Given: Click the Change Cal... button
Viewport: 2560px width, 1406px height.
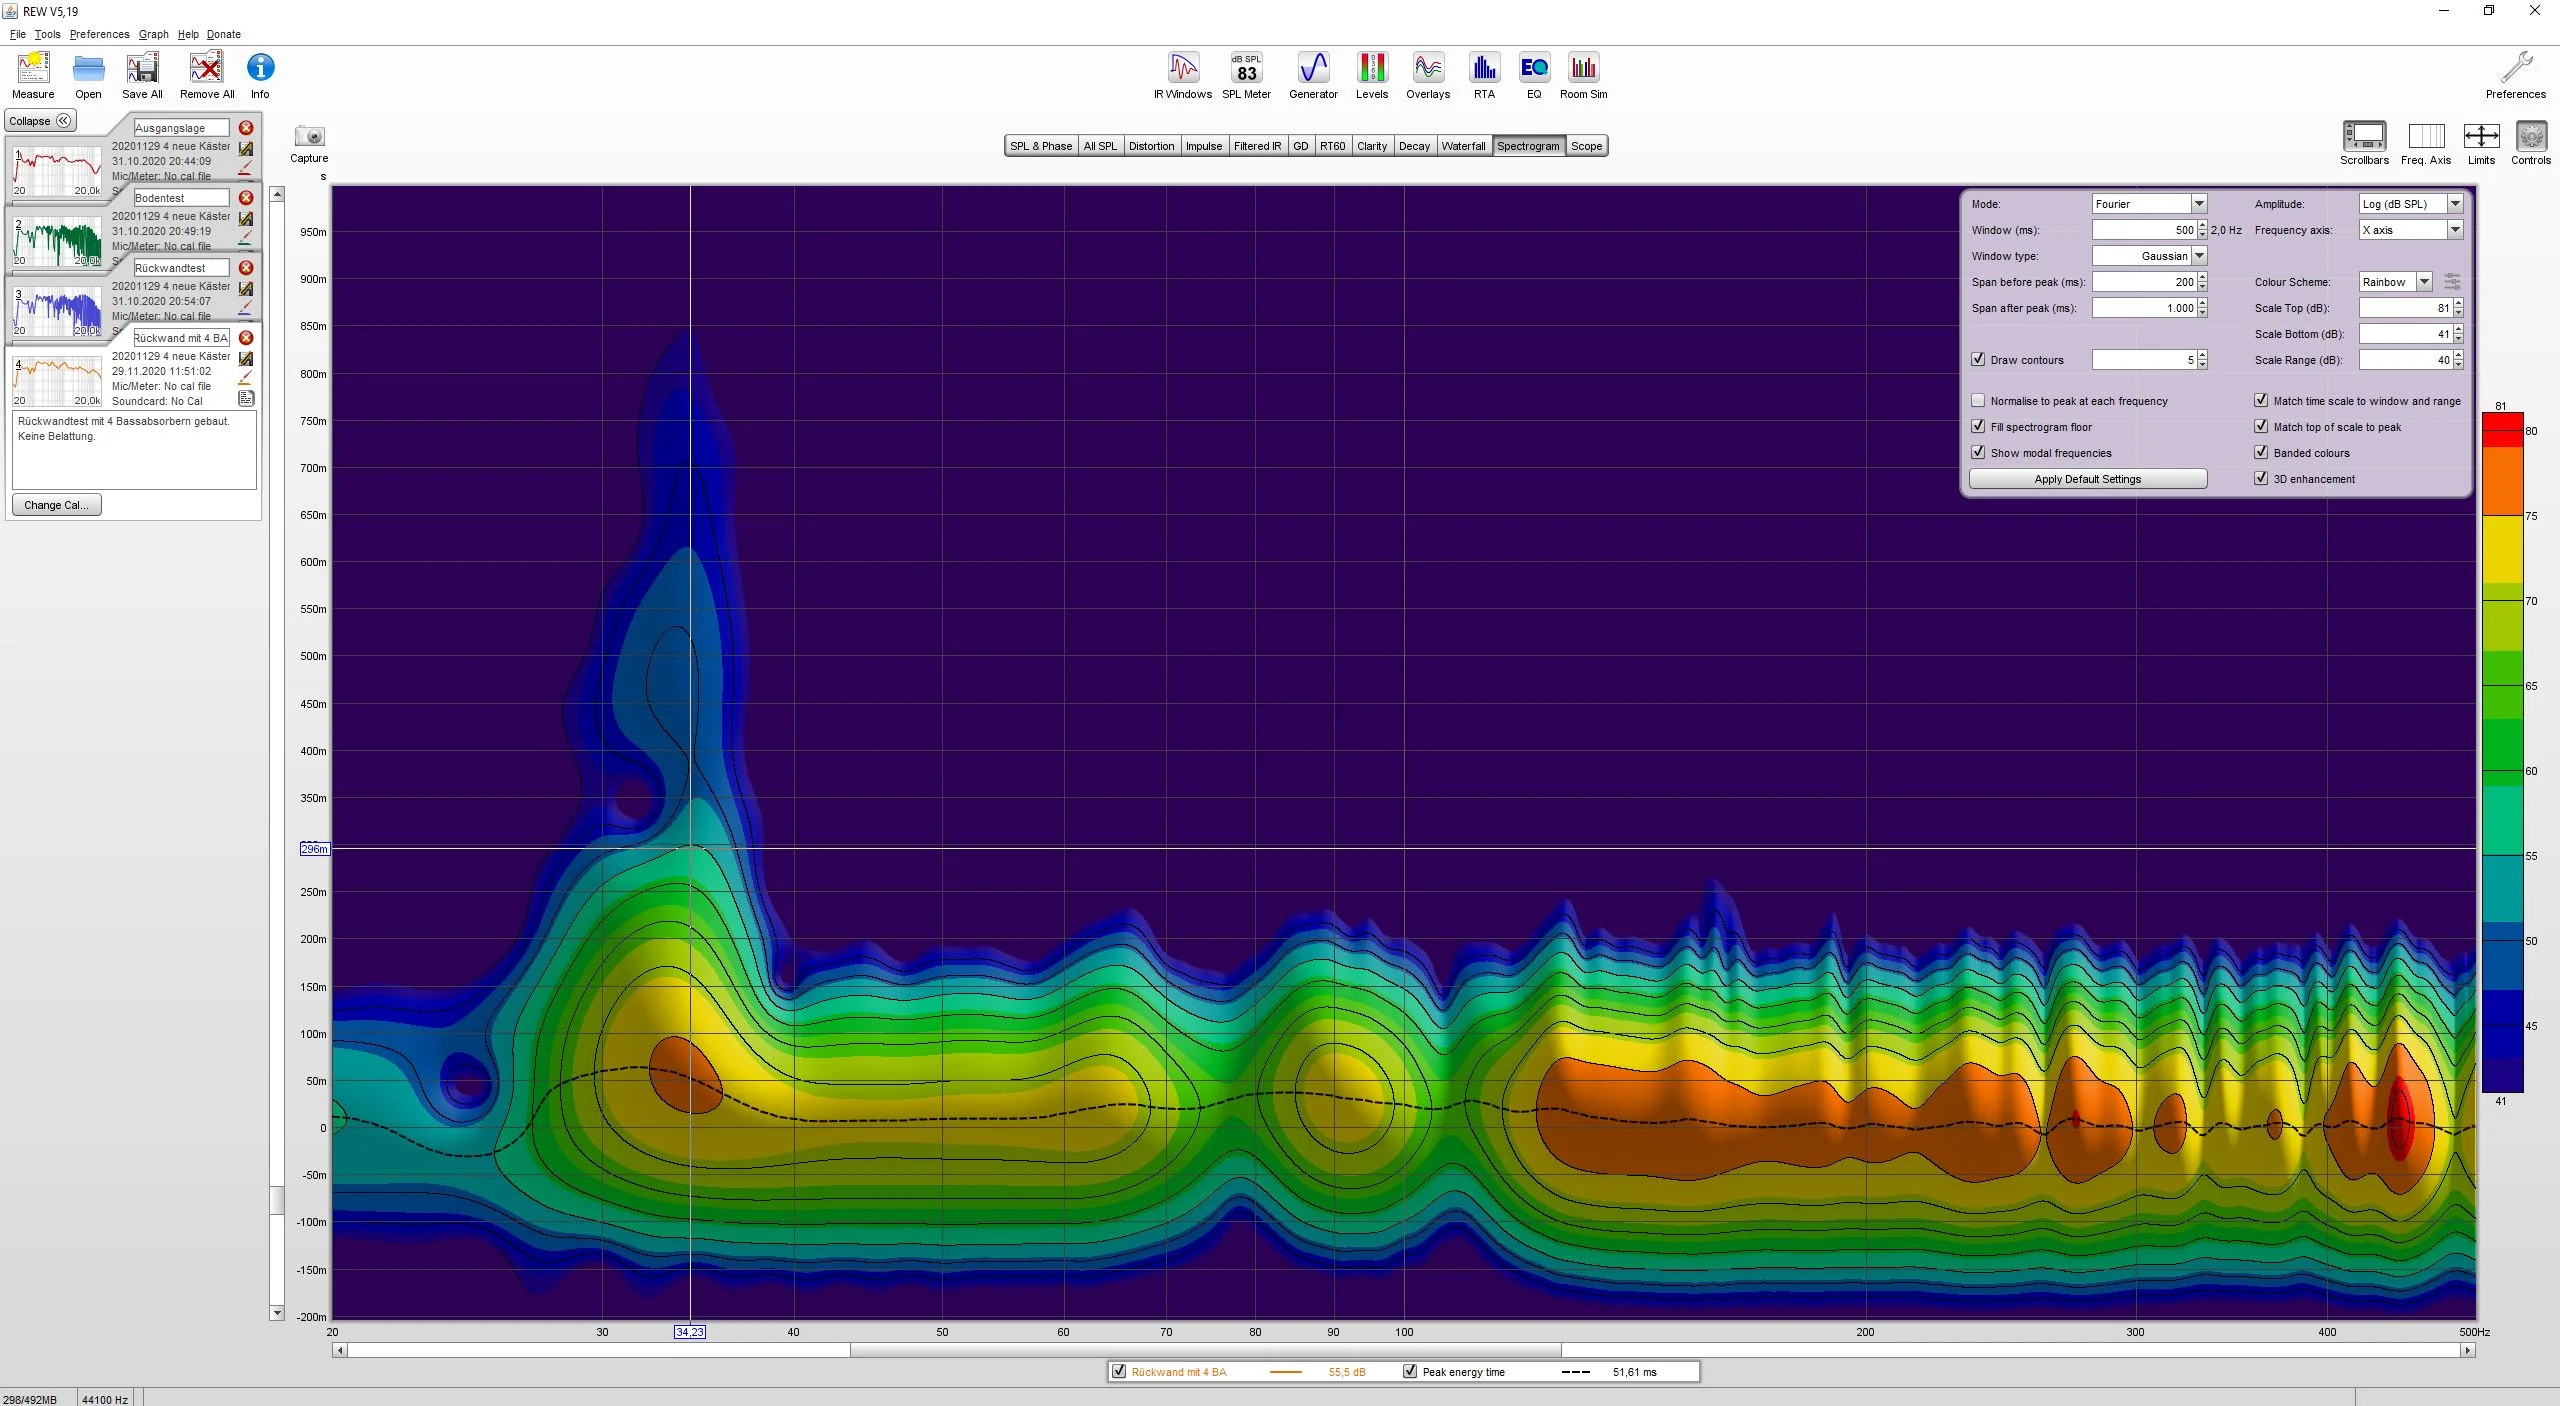Looking at the screenshot, I should click(56, 505).
